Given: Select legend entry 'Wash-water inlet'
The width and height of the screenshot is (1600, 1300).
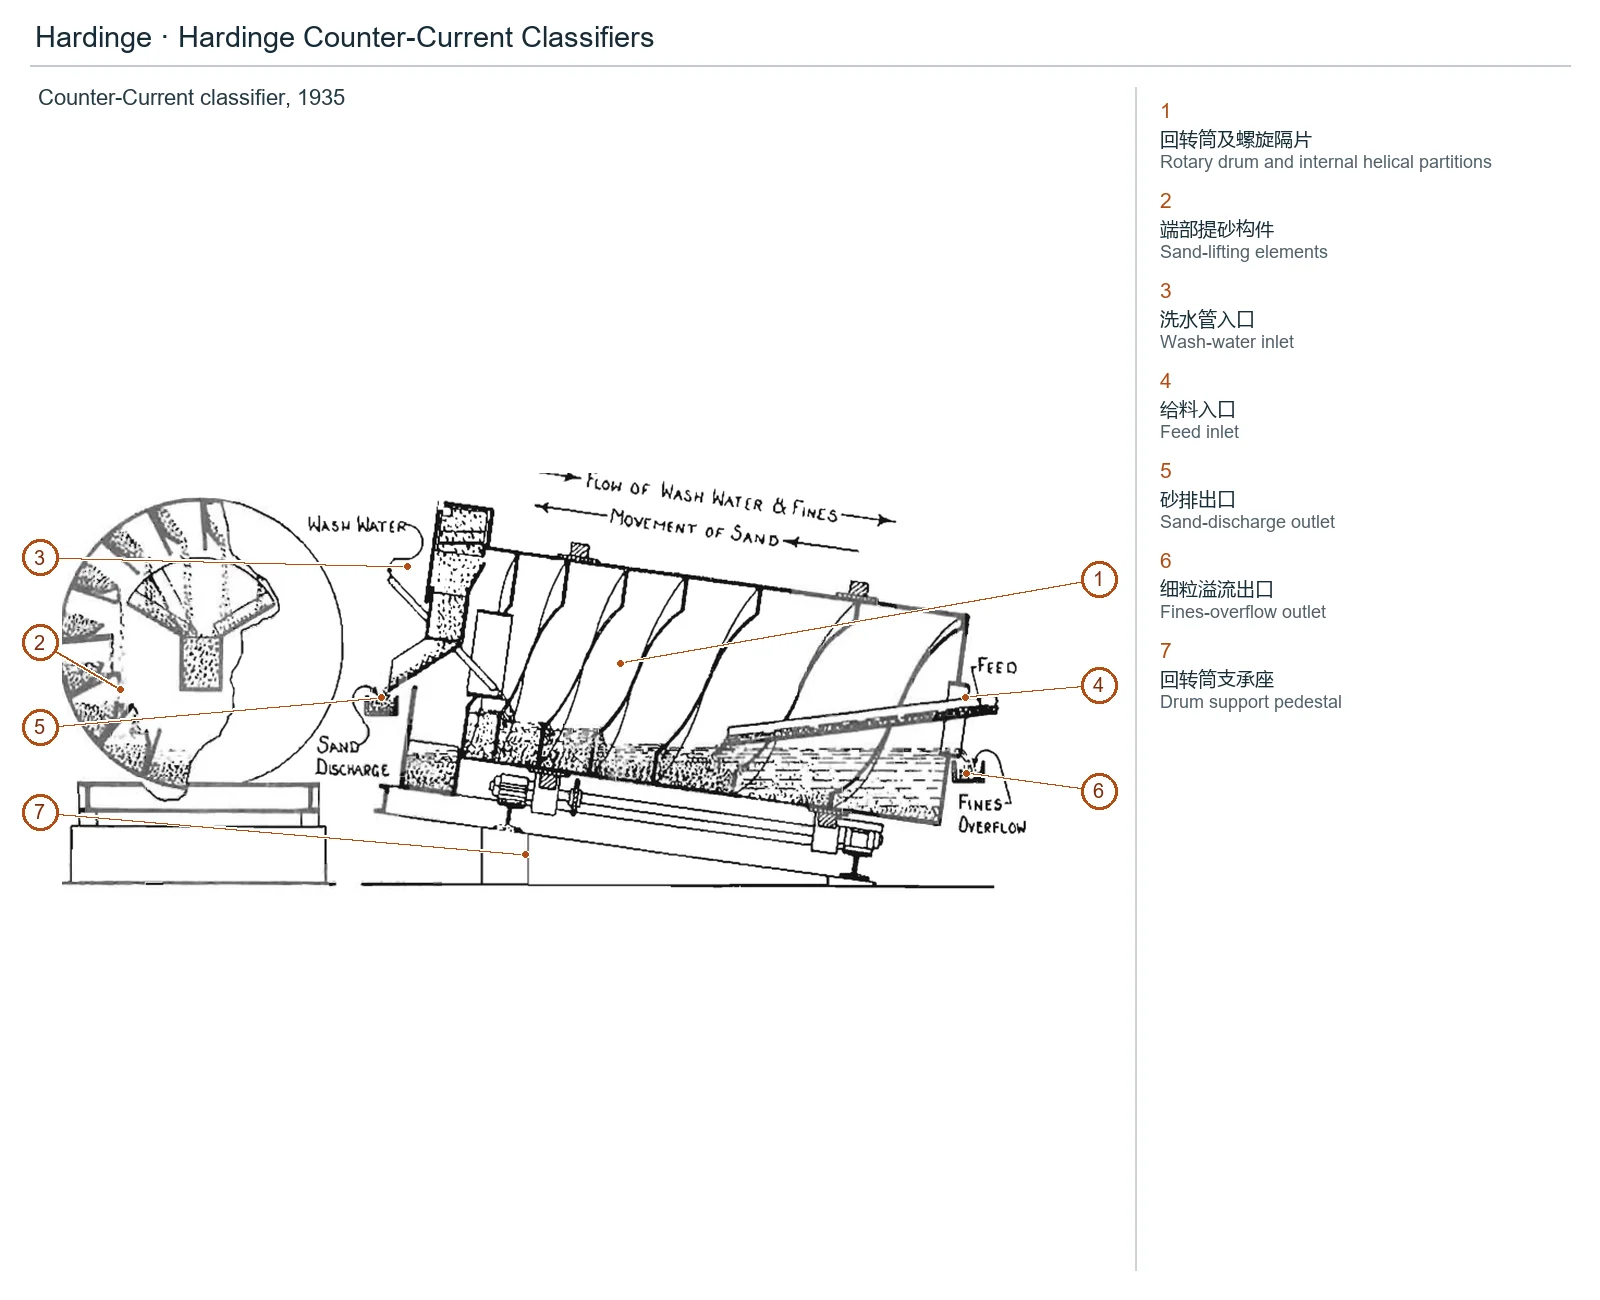Looking at the screenshot, I should (x=1226, y=342).
